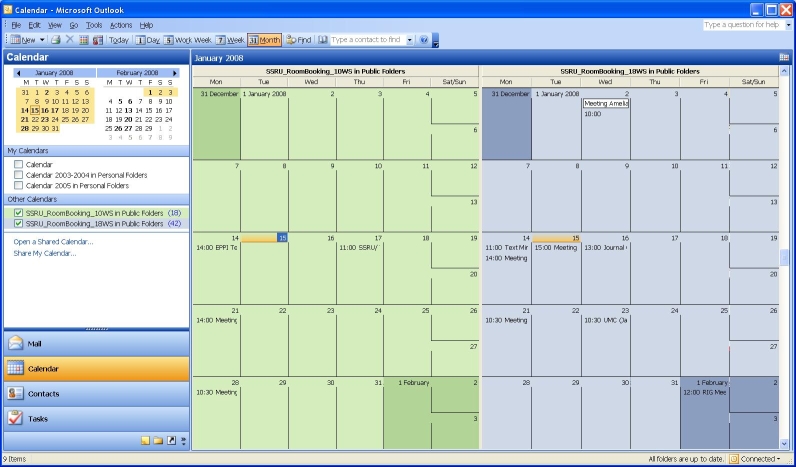Click Share My Calendar link
This screenshot has height=467, width=796.
point(45,253)
